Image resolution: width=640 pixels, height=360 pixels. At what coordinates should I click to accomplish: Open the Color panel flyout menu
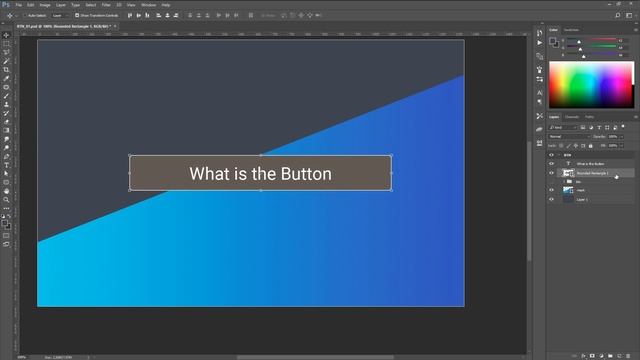636,30
